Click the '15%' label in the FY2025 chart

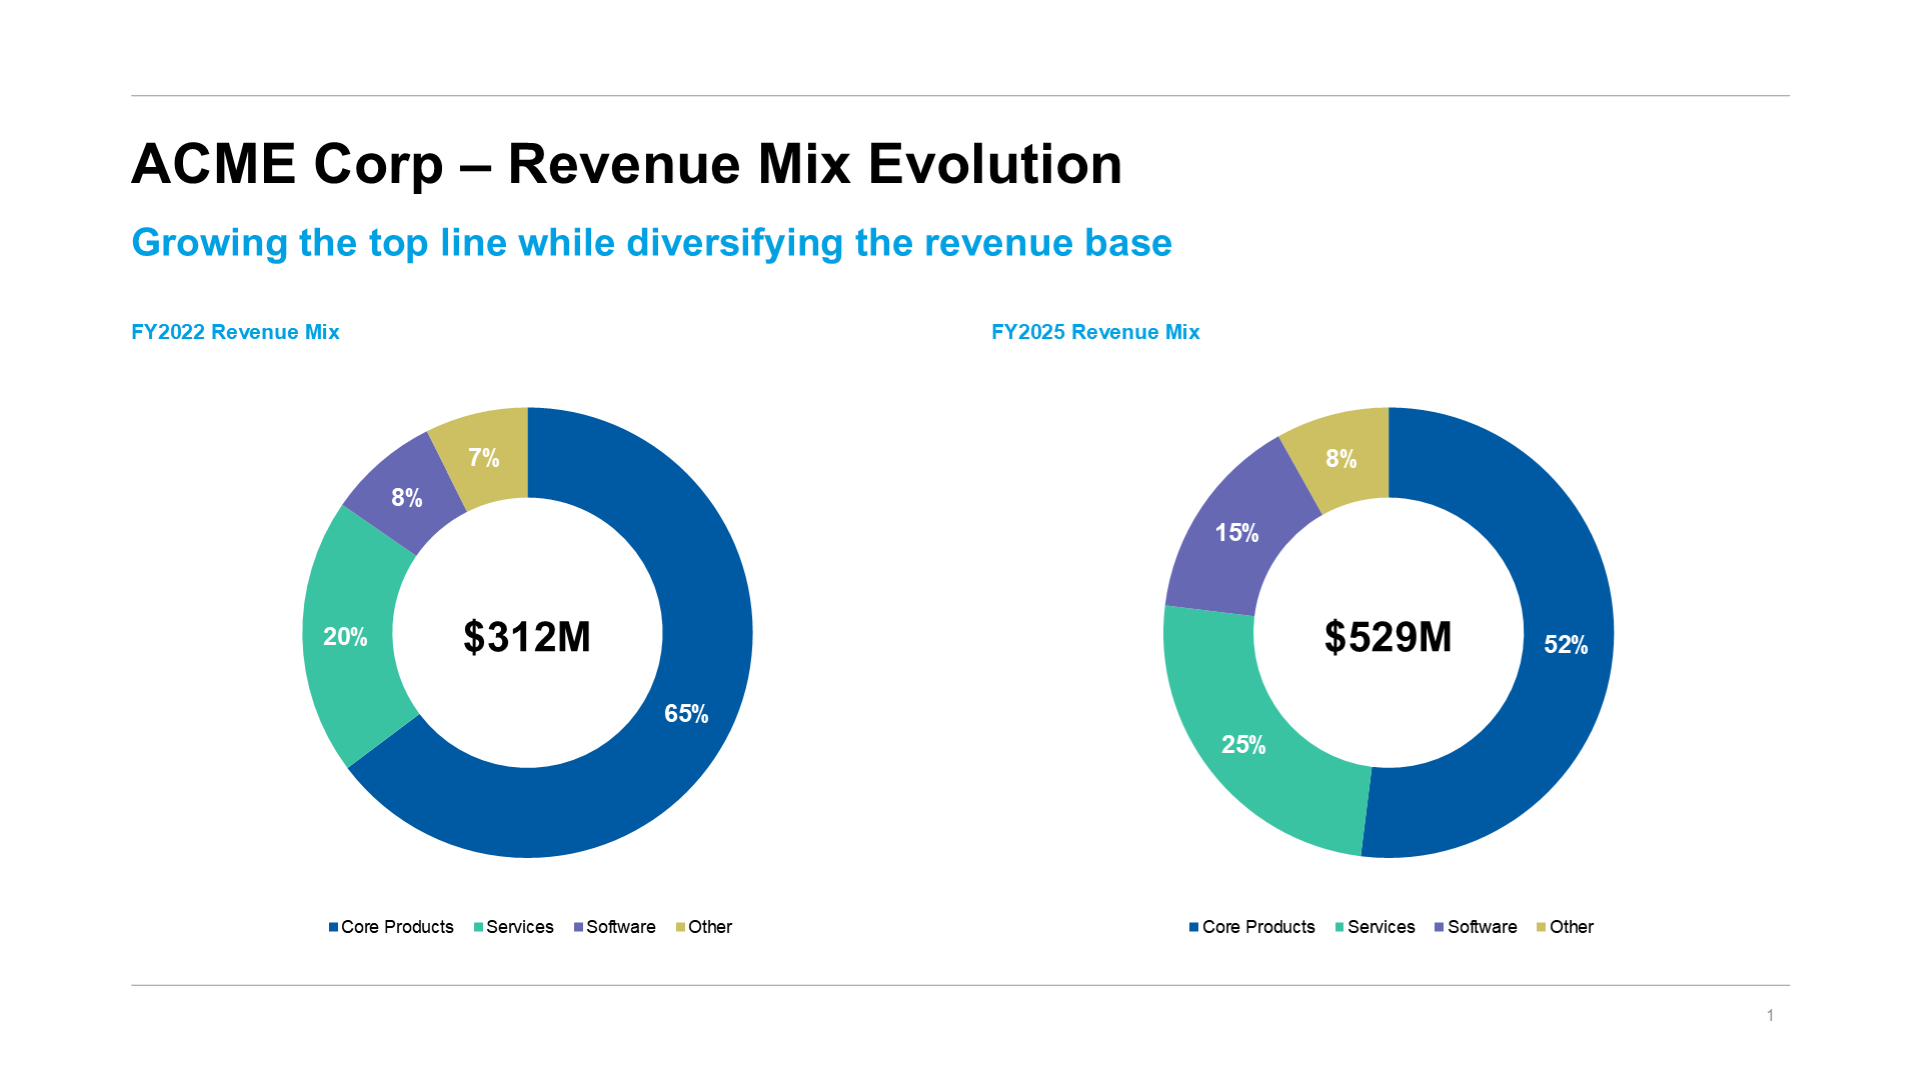click(x=1237, y=533)
